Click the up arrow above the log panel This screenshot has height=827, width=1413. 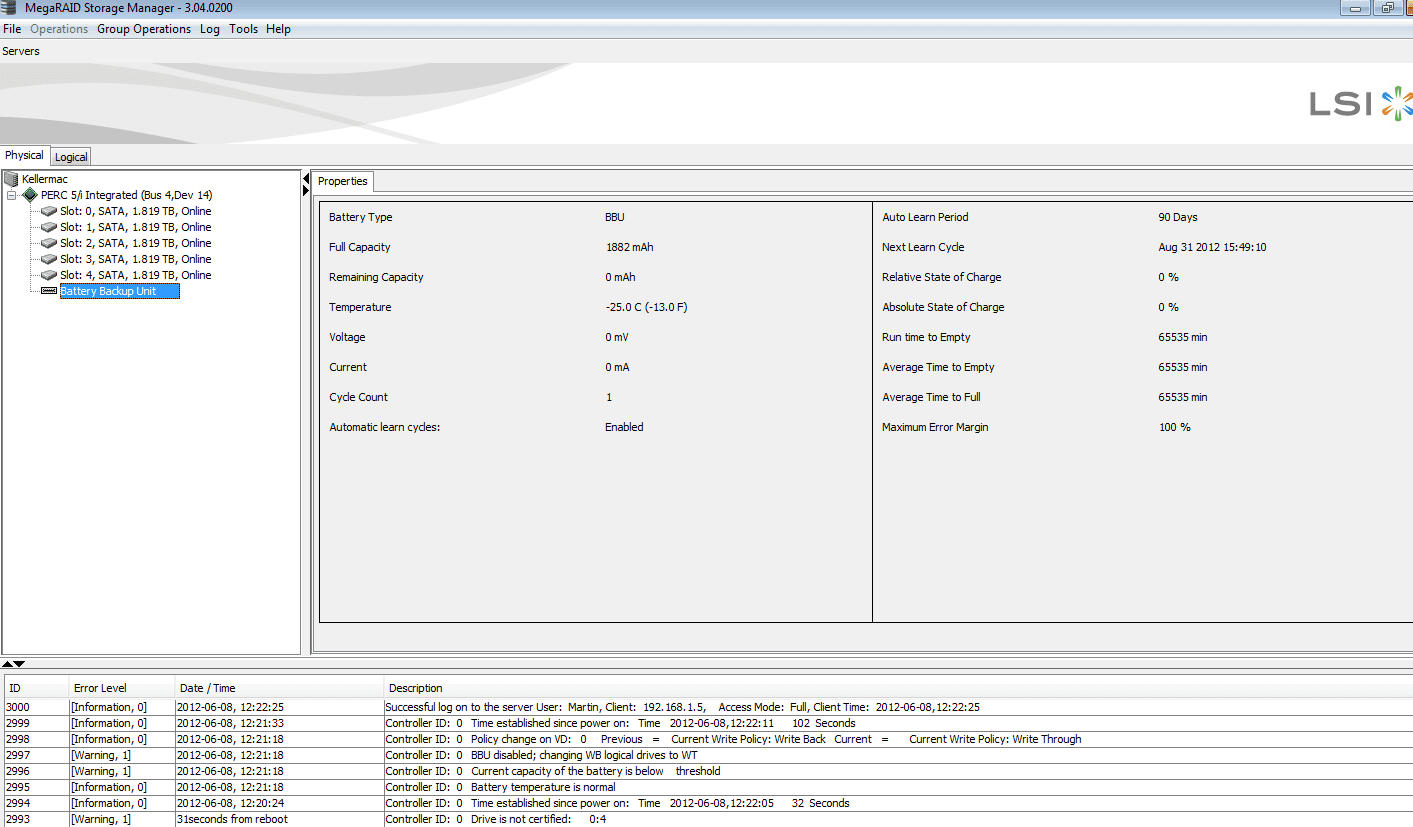click(7, 664)
